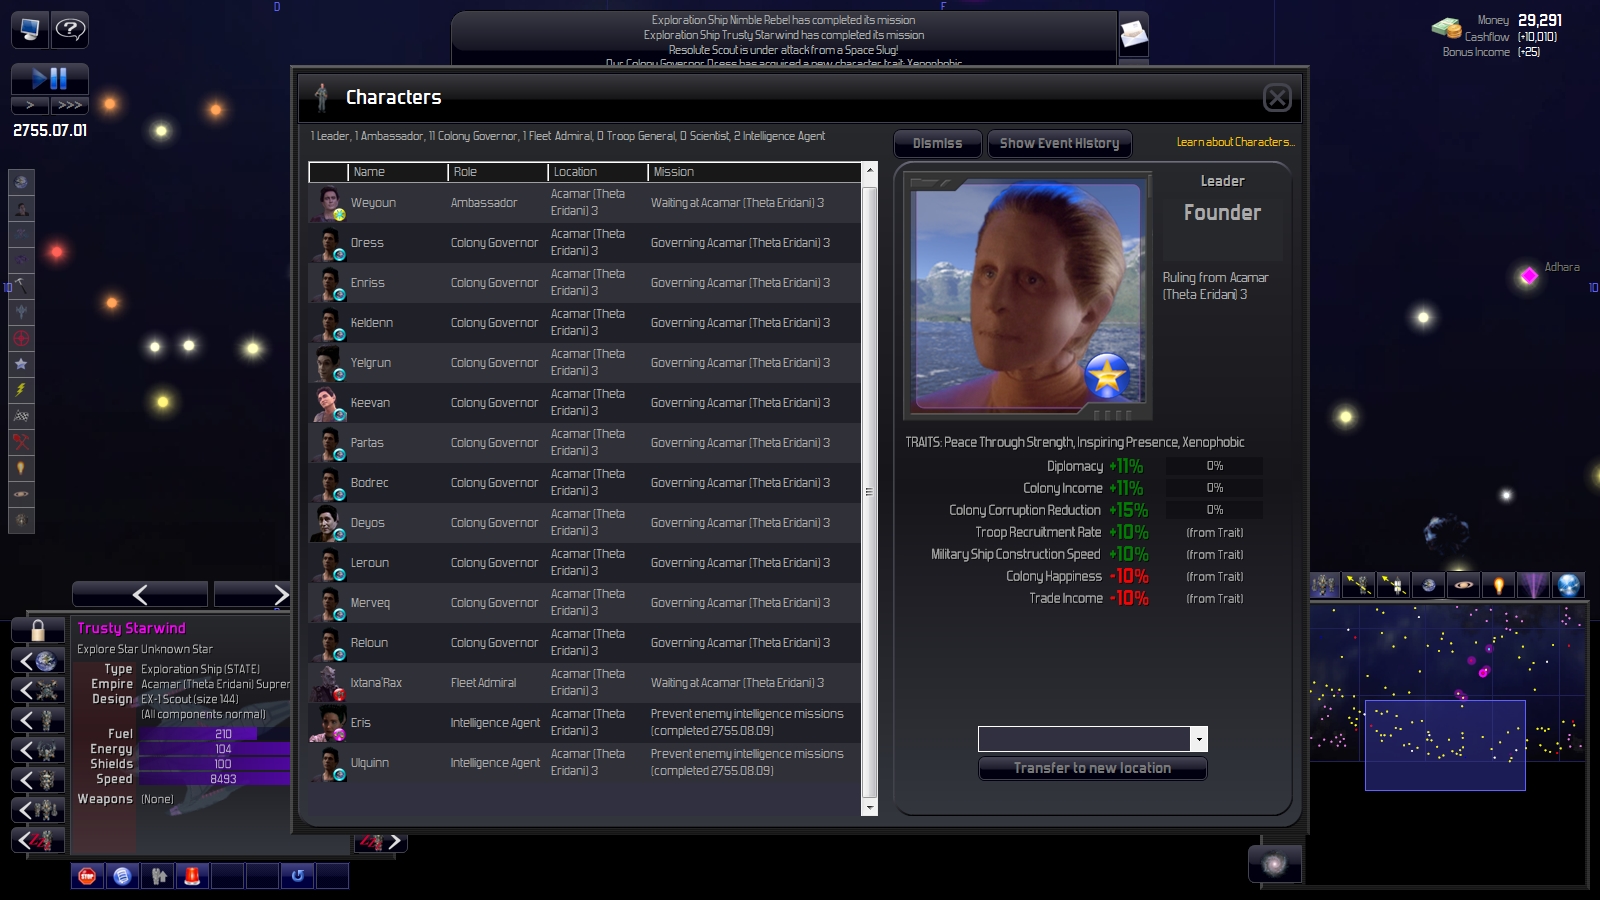Click the blue star icon in left sidebar
This screenshot has width=1600, height=900.
tap(21, 364)
